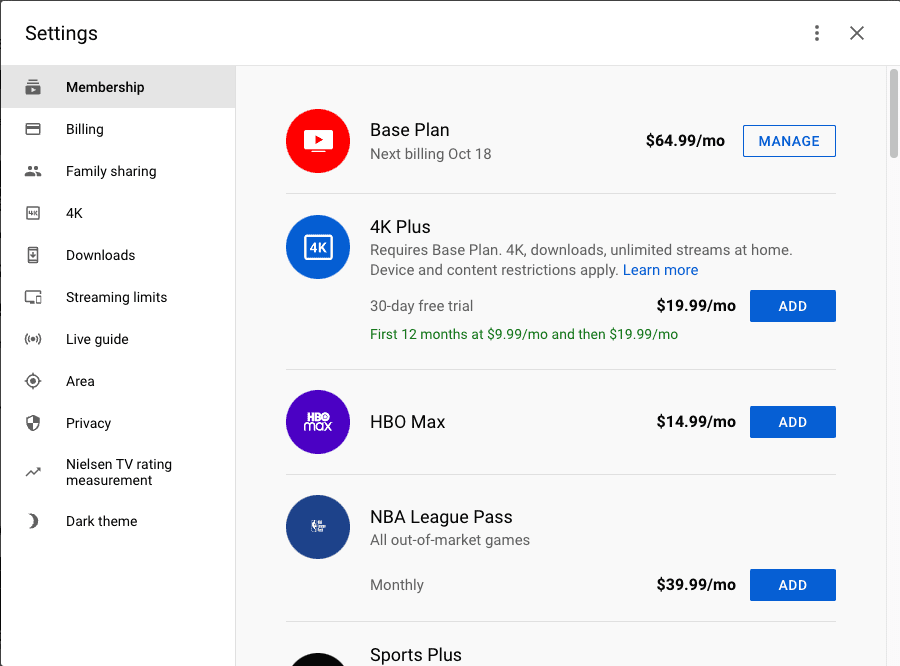Click the Privacy shield icon
This screenshot has width=900, height=666.
33,423
